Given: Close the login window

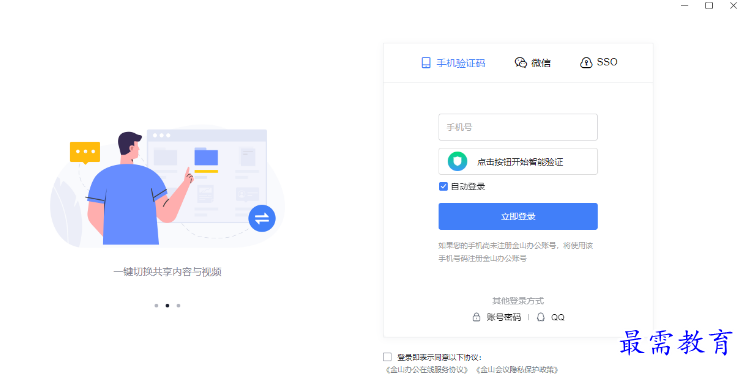Looking at the screenshot, I should point(733,6).
